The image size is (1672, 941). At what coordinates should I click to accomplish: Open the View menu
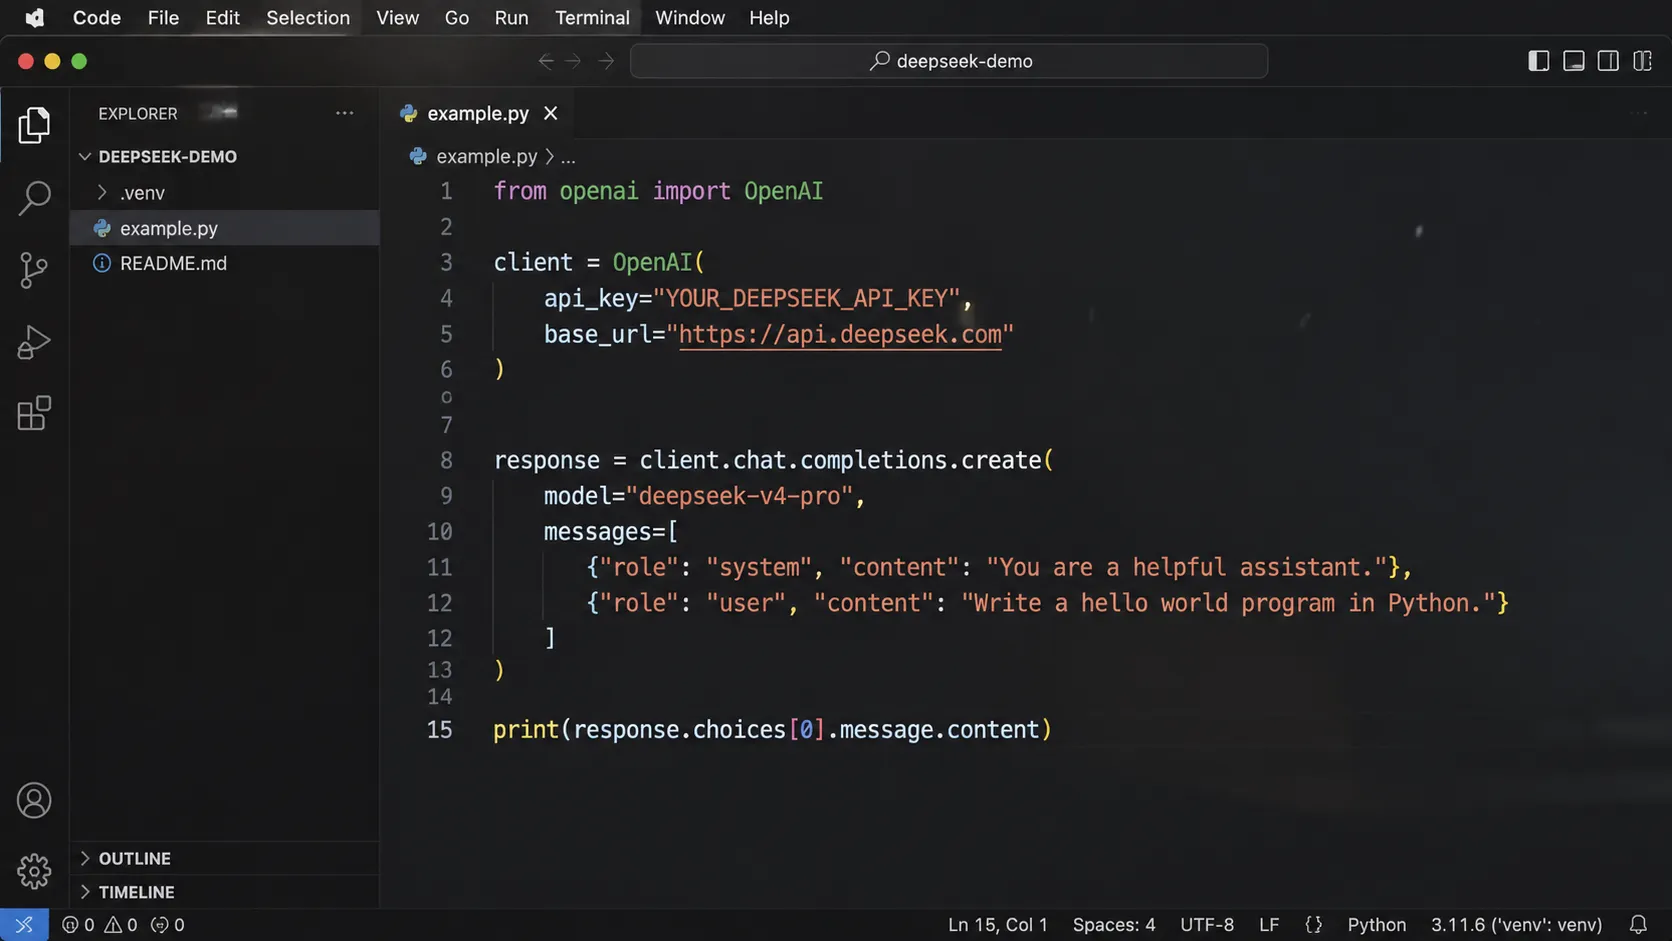(397, 18)
